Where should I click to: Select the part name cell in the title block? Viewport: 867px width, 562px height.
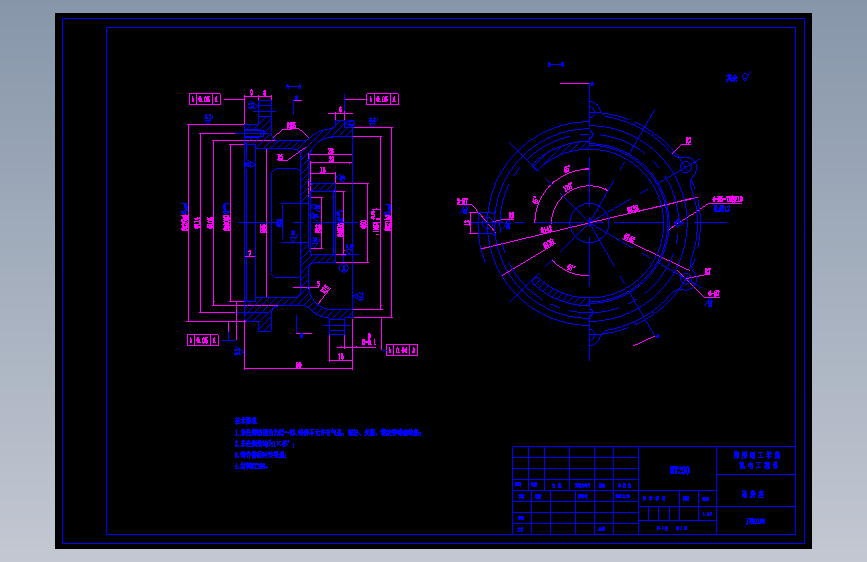(756, 491)
